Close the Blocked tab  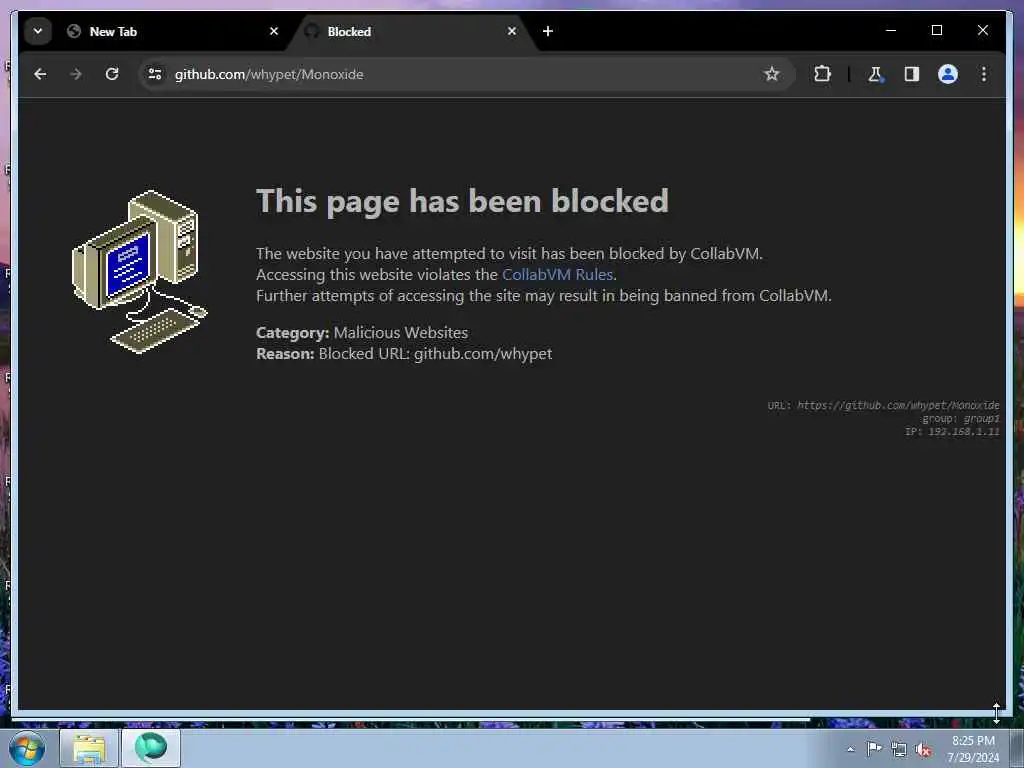(512, 31)
